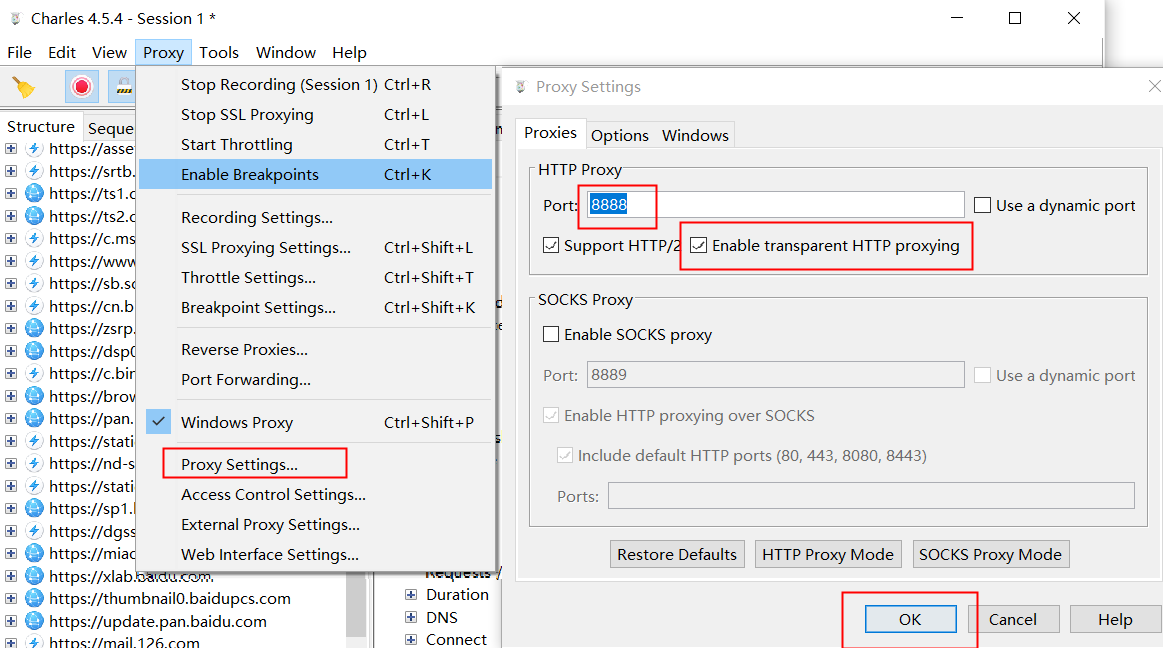Expand the https://brow tree node

[11, 396]
